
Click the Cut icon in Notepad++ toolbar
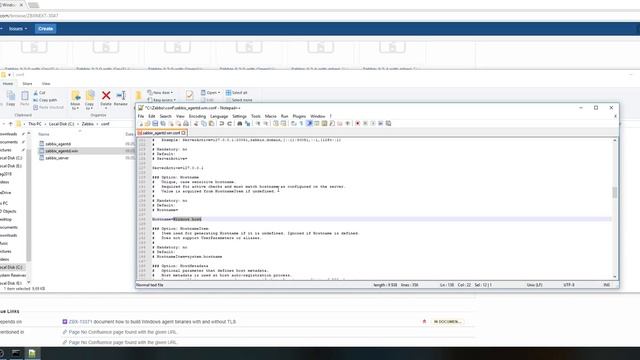196,123
